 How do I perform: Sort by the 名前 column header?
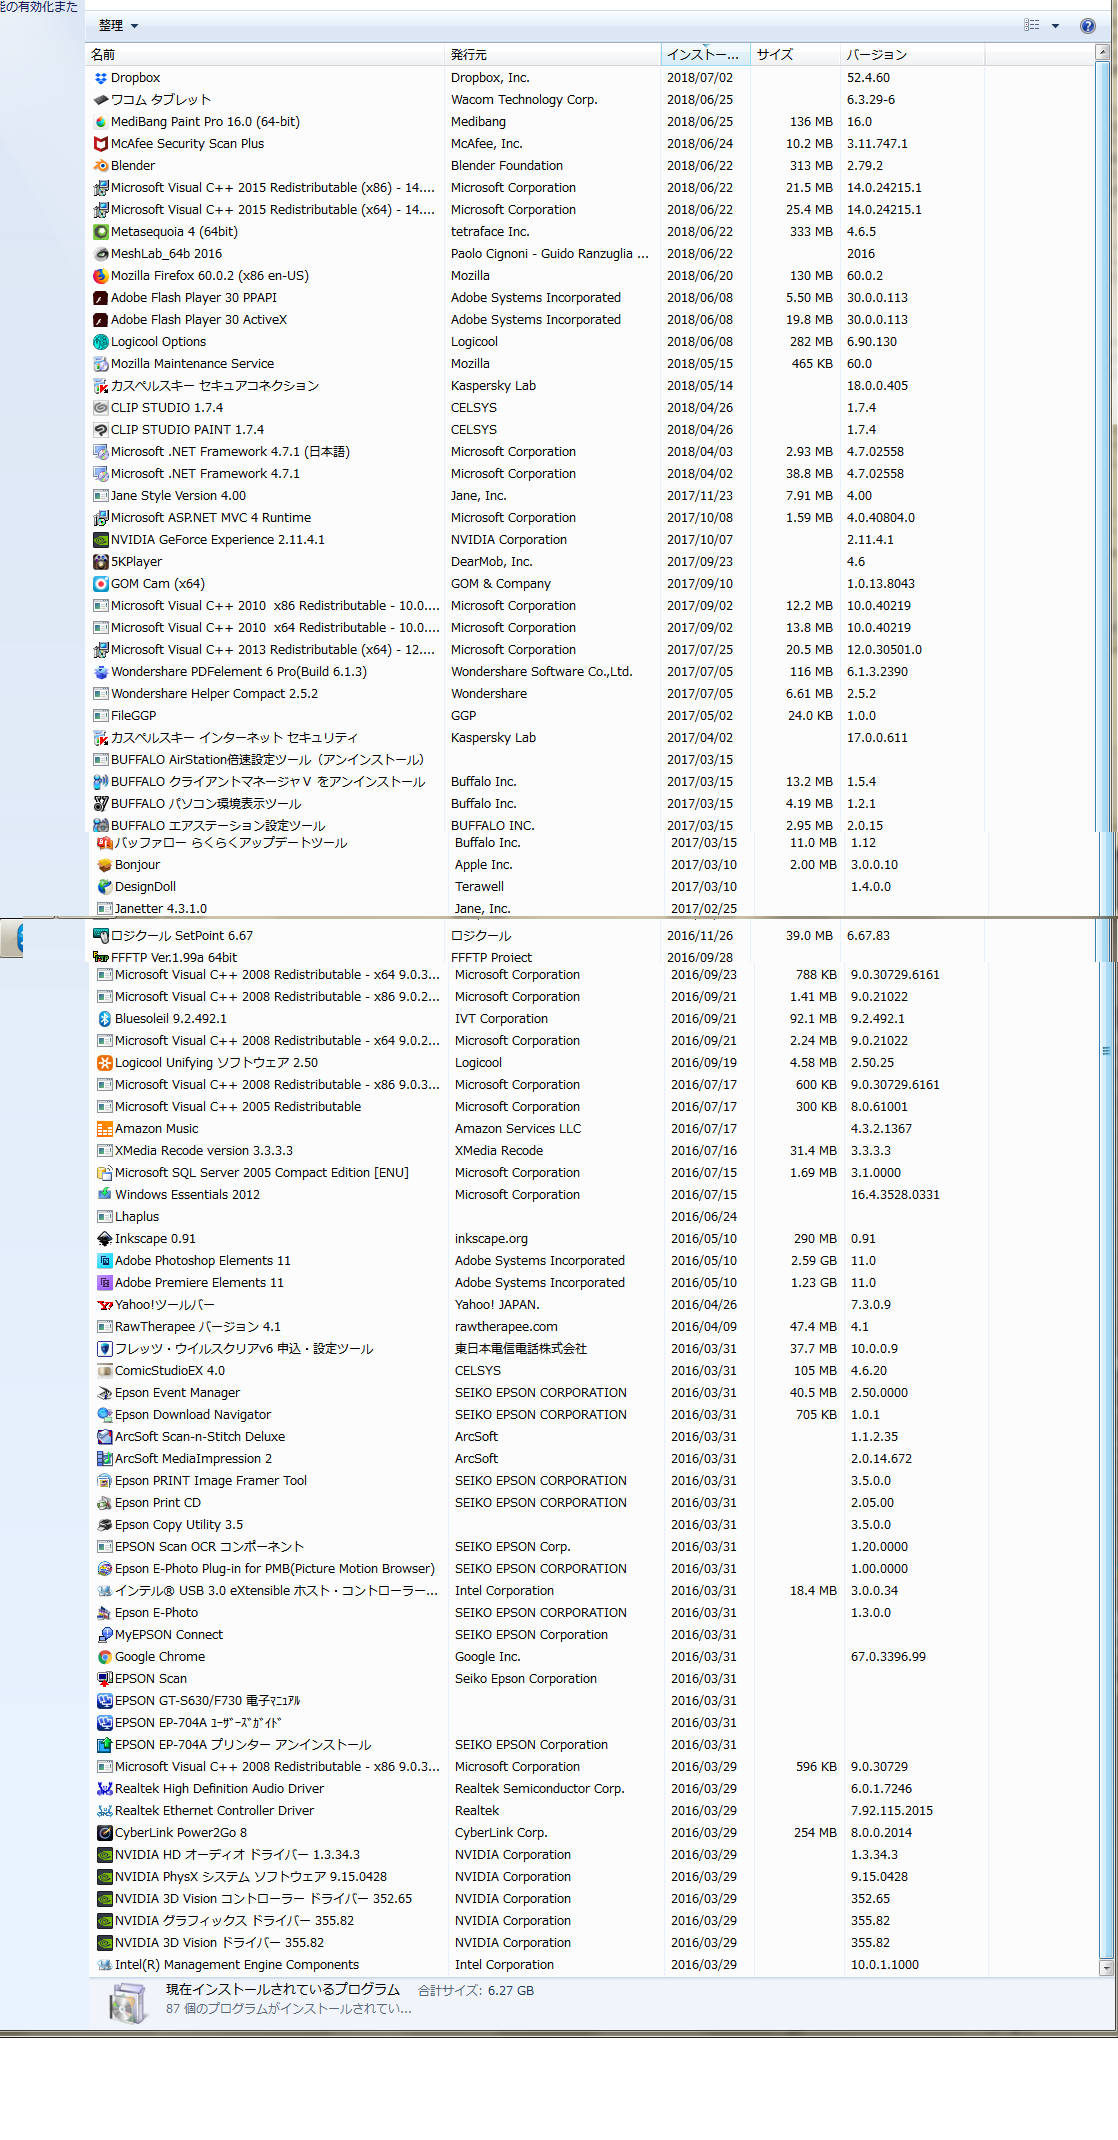265,55
